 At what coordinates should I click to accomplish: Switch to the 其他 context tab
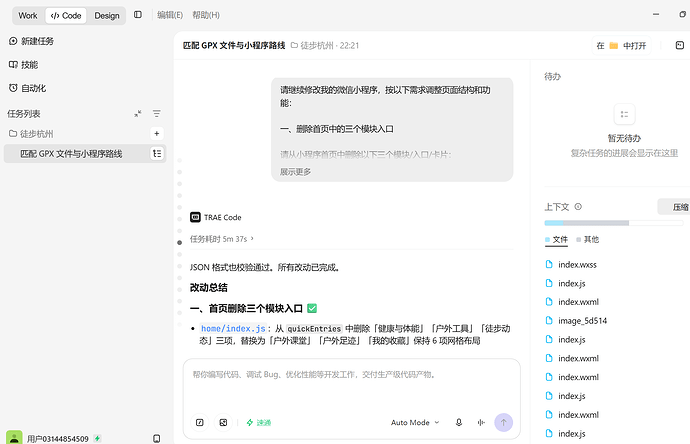coord(587,239)
